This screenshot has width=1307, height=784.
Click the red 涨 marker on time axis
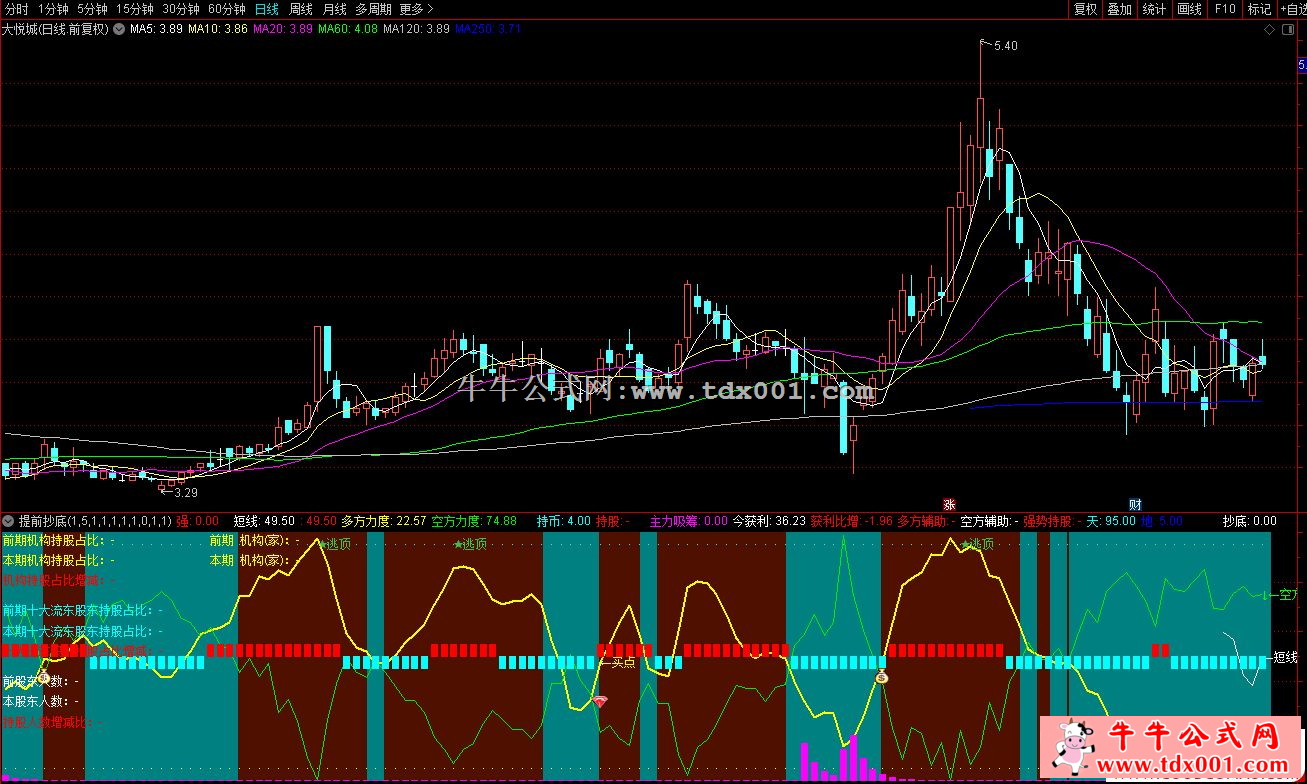(x=949, y=504)
